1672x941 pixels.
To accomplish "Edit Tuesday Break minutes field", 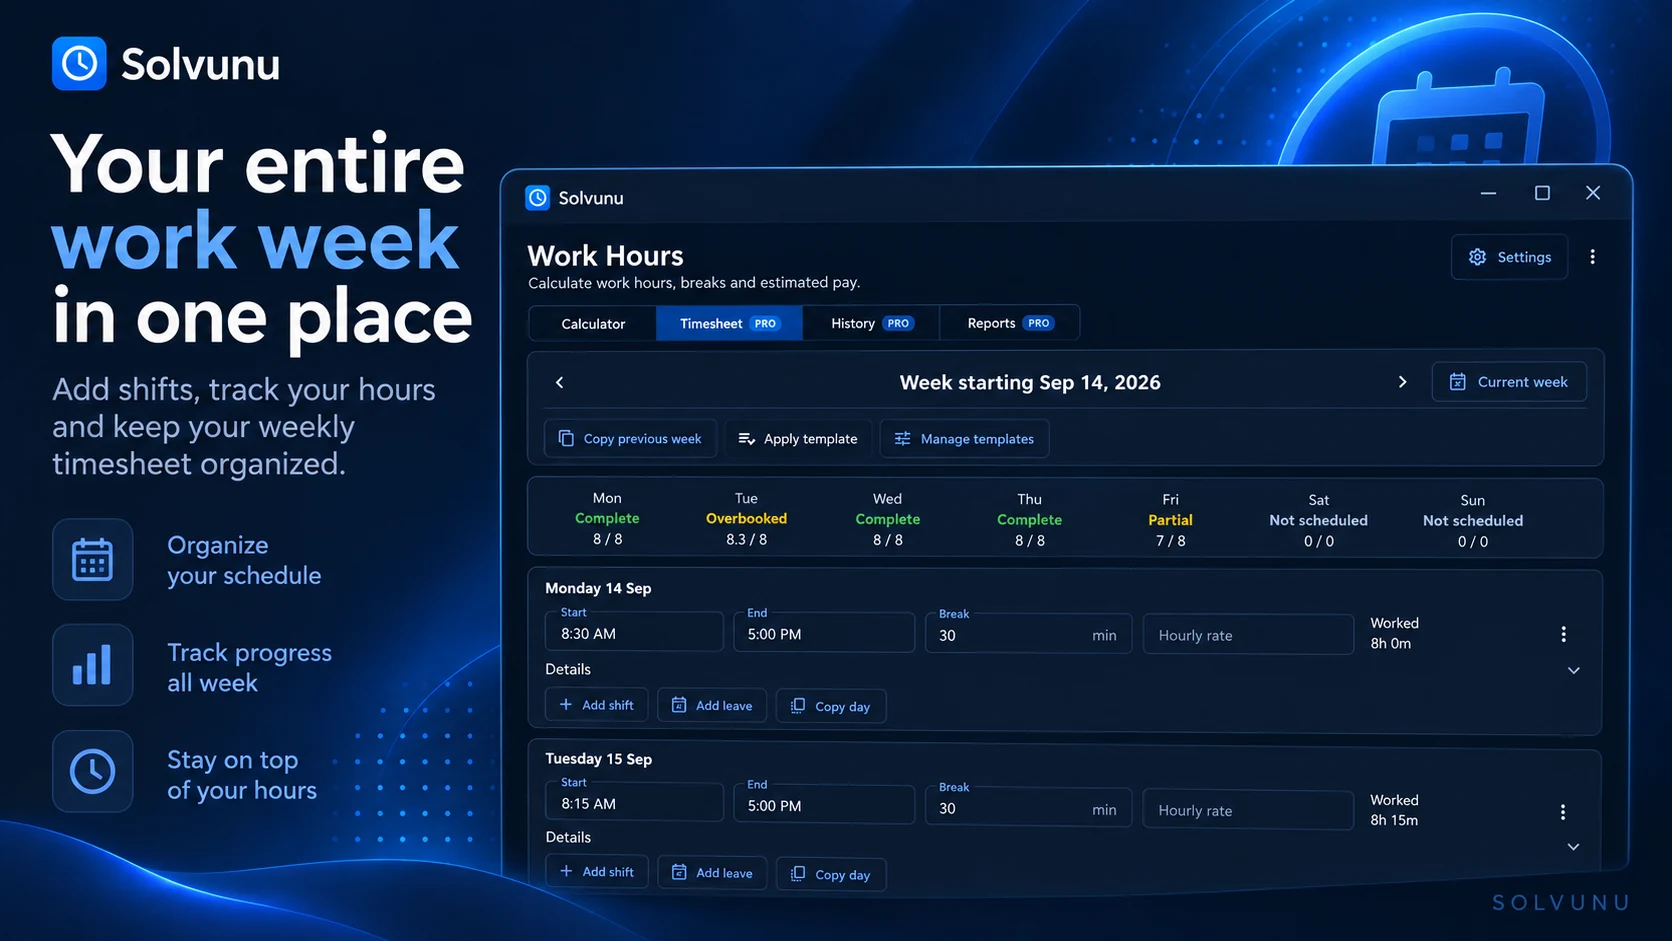I will click(1028, 808).
